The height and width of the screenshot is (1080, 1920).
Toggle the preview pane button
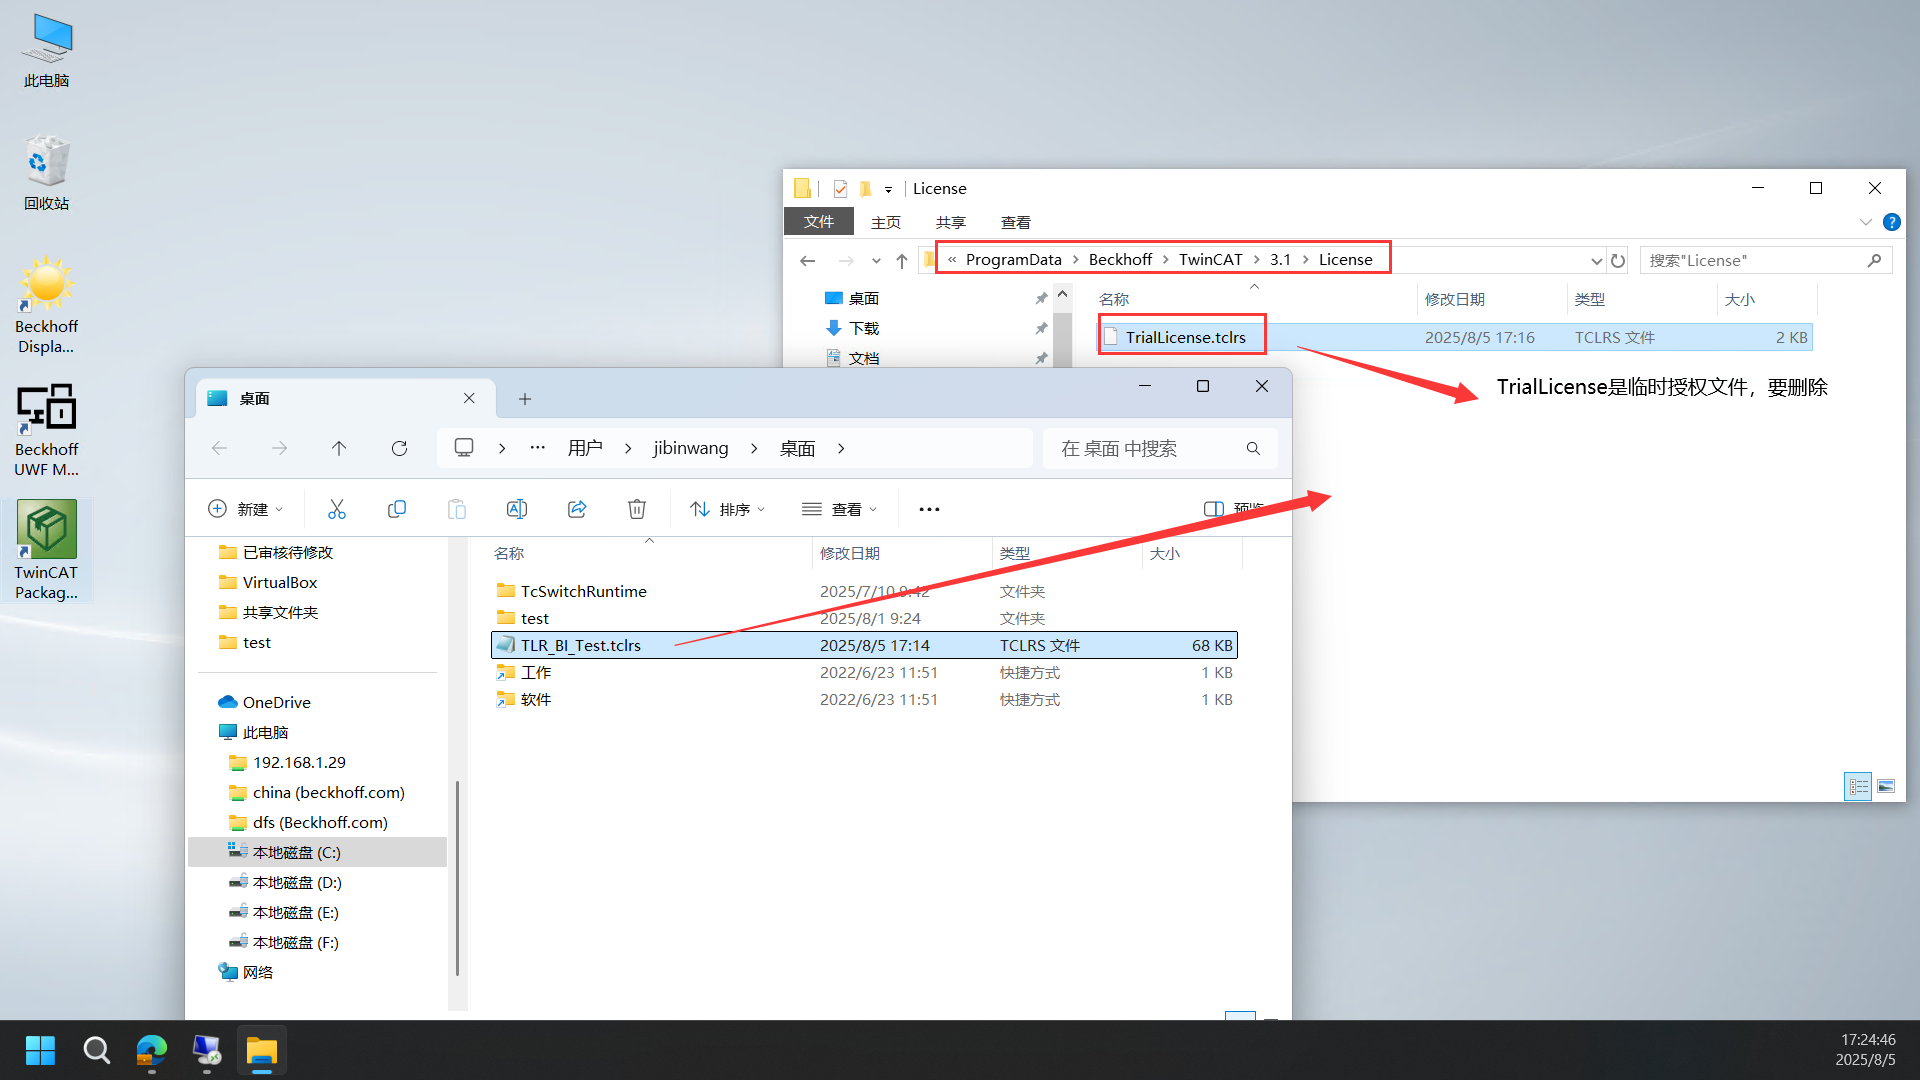[1234, 509]
